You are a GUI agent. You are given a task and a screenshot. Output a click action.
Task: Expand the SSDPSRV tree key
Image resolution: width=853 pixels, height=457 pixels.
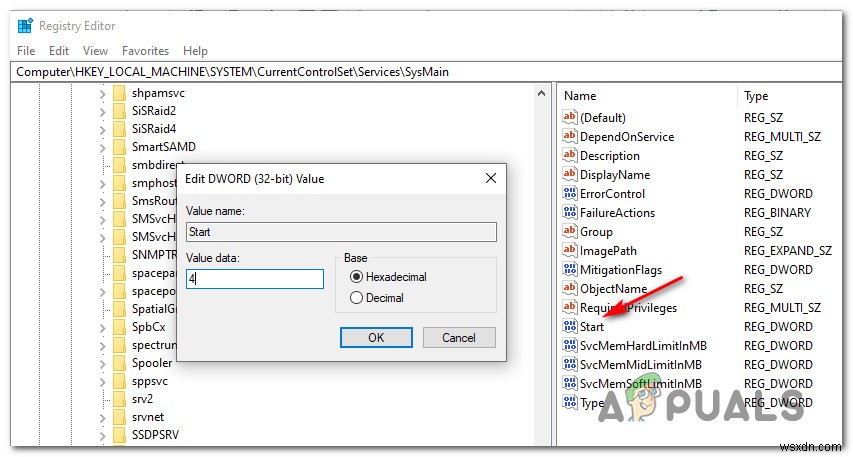pyautogui.click(x=102, y=435)
